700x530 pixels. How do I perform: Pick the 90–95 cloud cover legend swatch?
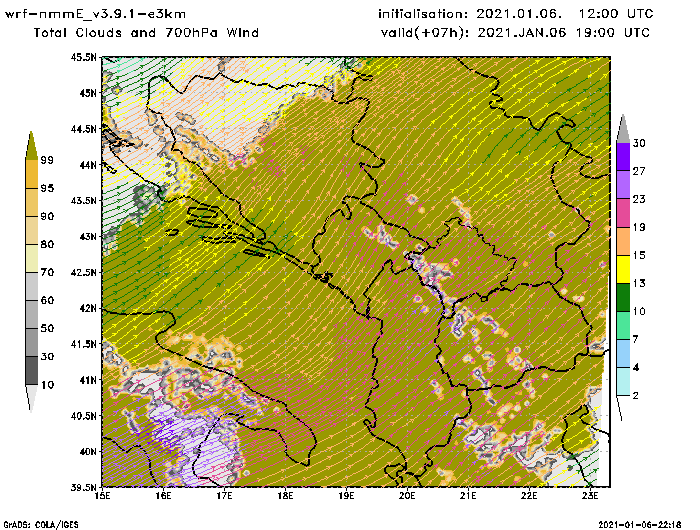32,202
